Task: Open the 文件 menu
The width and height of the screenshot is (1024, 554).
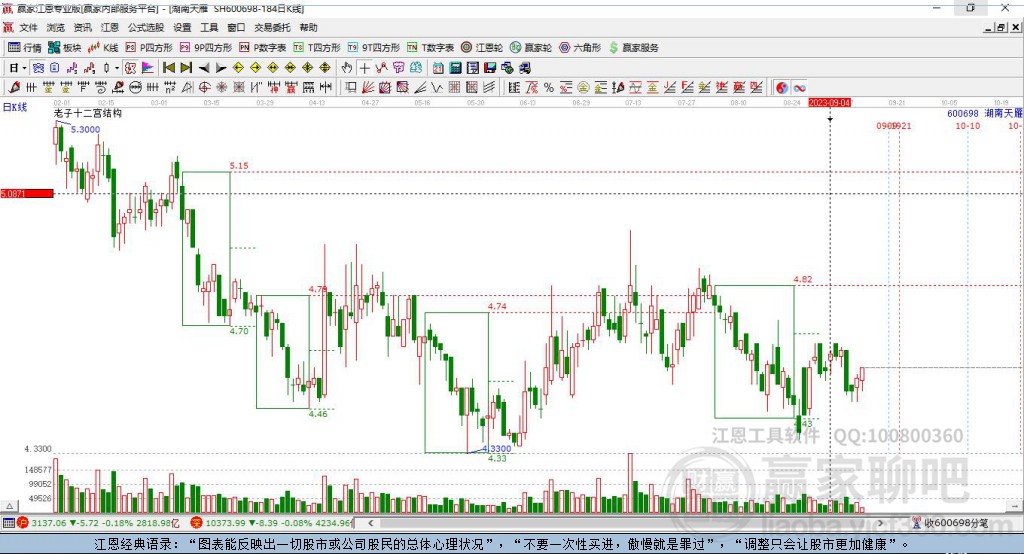Action: 28,27
